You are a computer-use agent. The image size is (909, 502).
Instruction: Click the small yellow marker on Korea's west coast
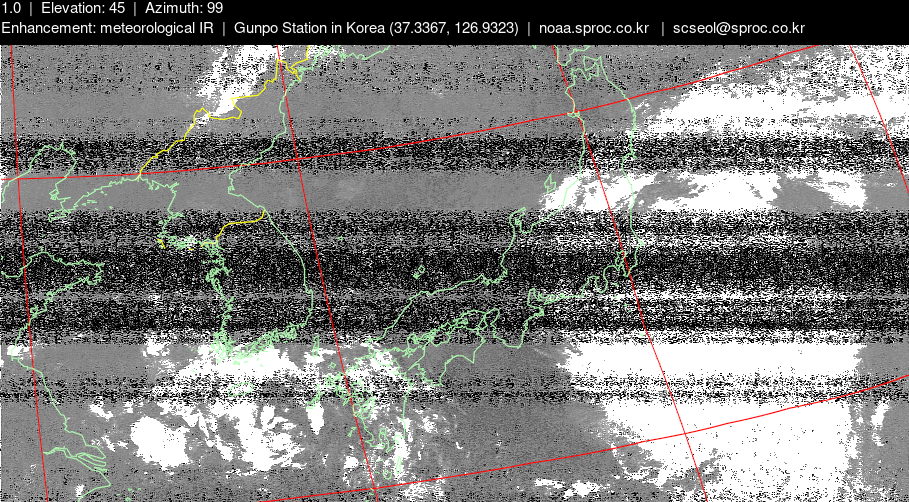(162, 242)
